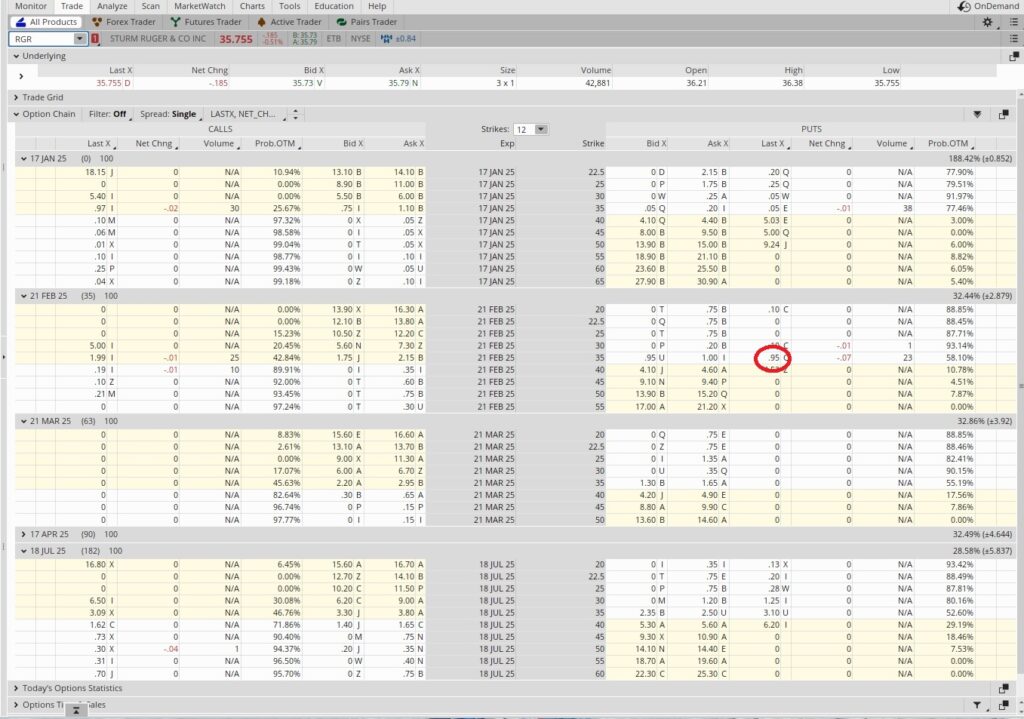Viewport: 1024px width, 719px height.
Task: Expand Today's Options Statistics section
Action: [16, 688]
